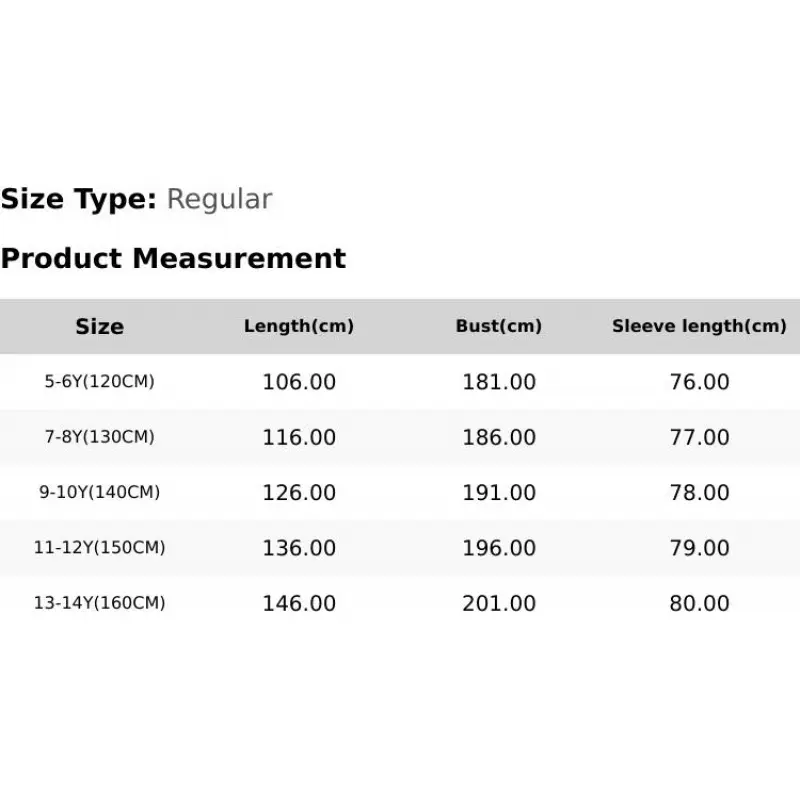The height and width of the screenshot is (800, 800).
Task: Click the Bust(cm) column header
Action: [x=498, y=326]
